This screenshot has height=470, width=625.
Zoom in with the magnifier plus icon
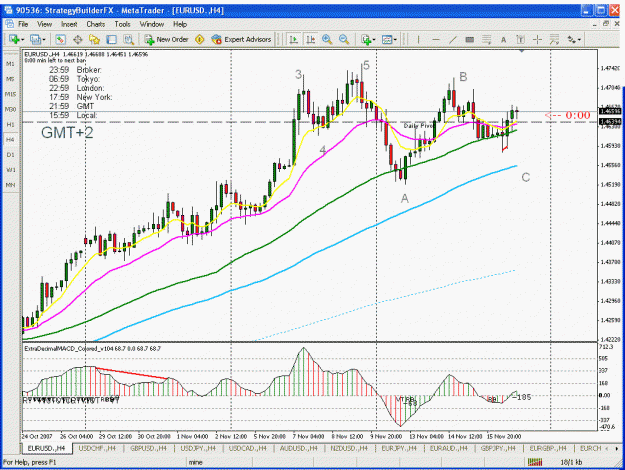(x=327, y=39)
